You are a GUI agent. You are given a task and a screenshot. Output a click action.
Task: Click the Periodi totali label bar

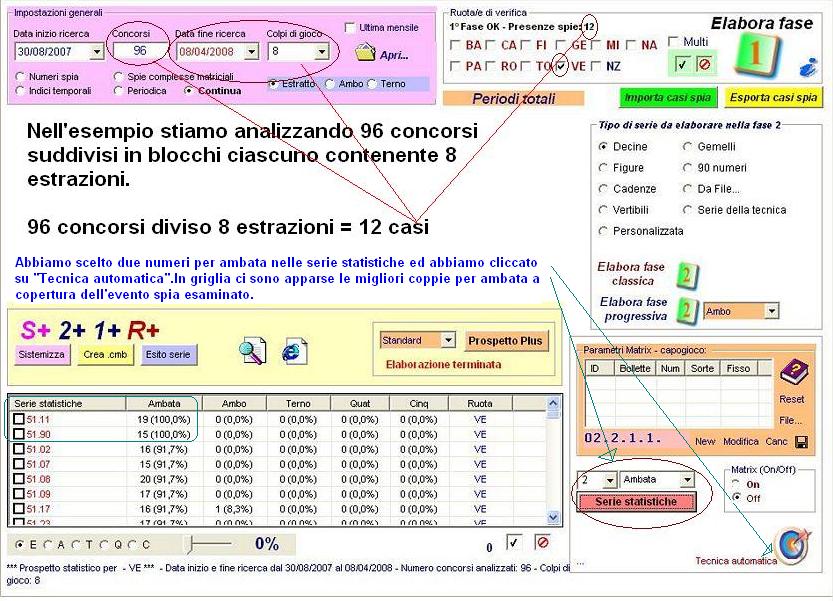click(x=514, y=99)
